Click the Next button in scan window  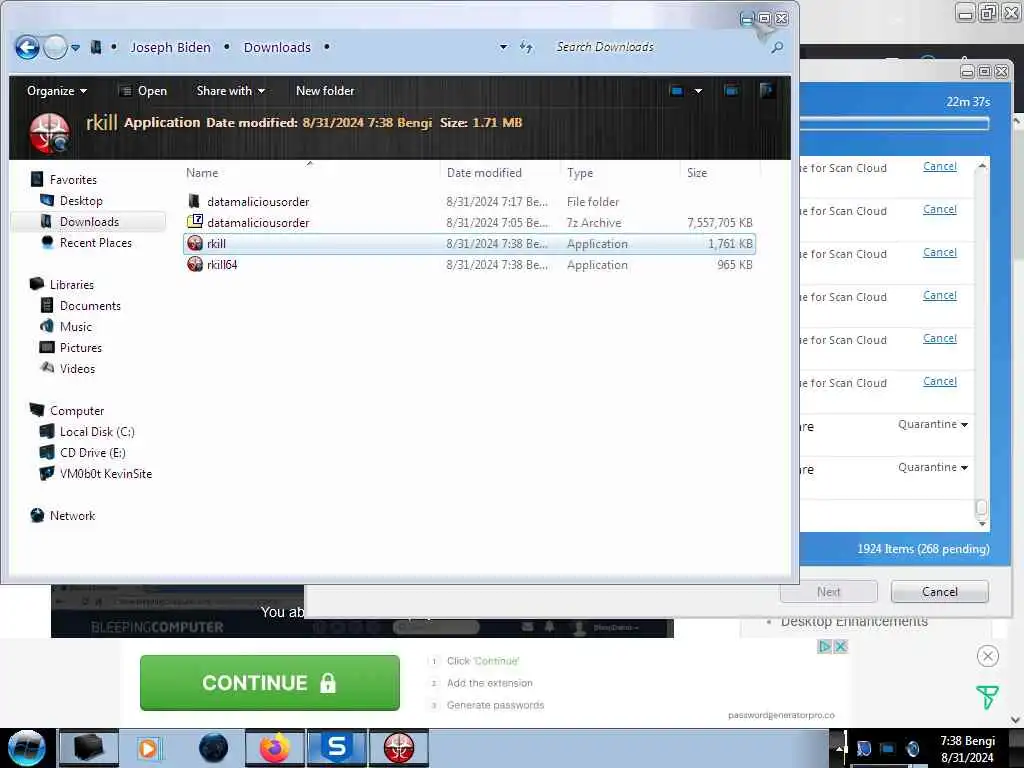(829, 592)
